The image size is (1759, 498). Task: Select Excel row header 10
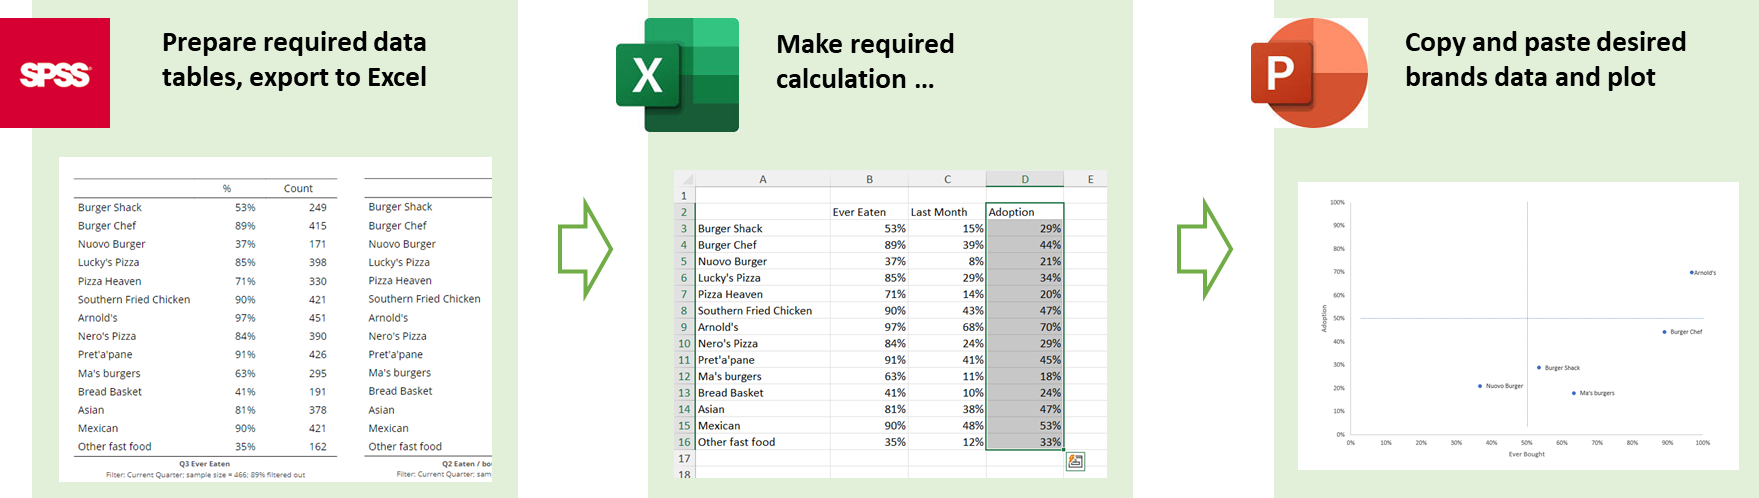pos(684,343)
